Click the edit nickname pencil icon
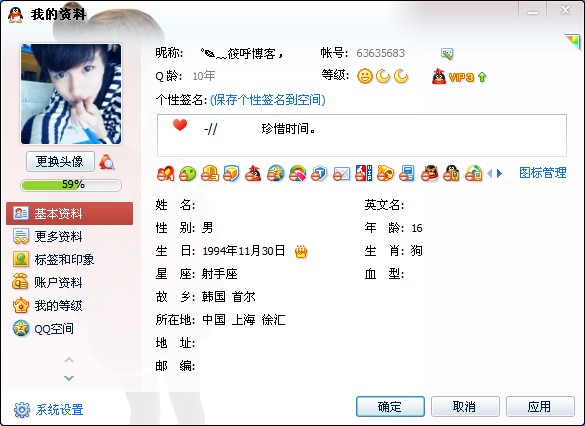This screenshot has height=426, width=585. click(x=447, y=54)
